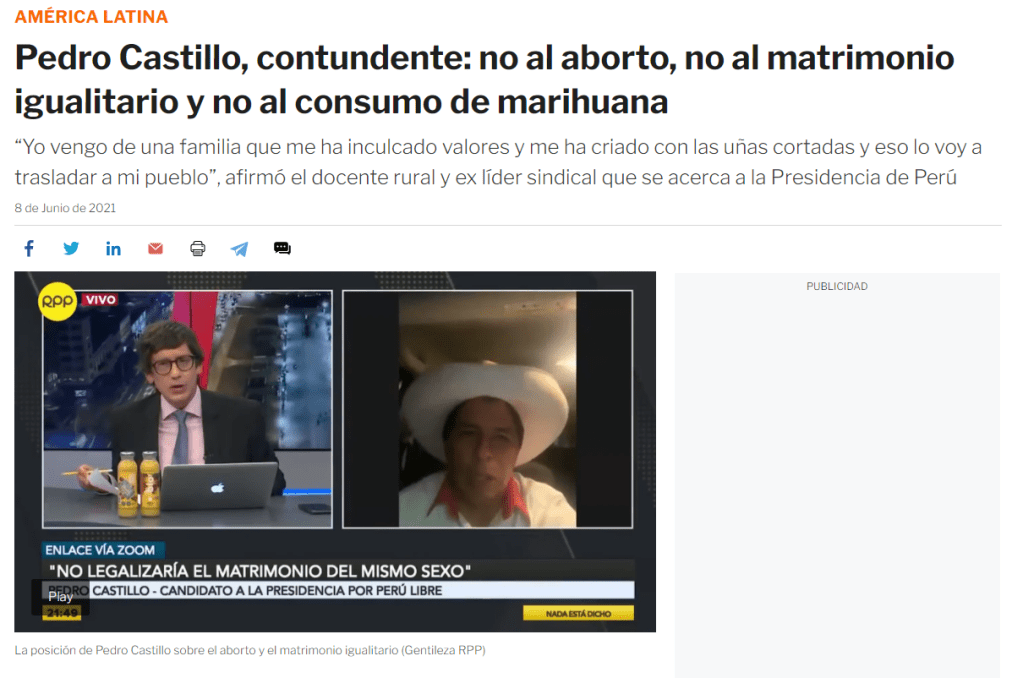Click the red VIVO live badge
The height and width of the screenshot is (678, 1023).
[x=100, y=300]
